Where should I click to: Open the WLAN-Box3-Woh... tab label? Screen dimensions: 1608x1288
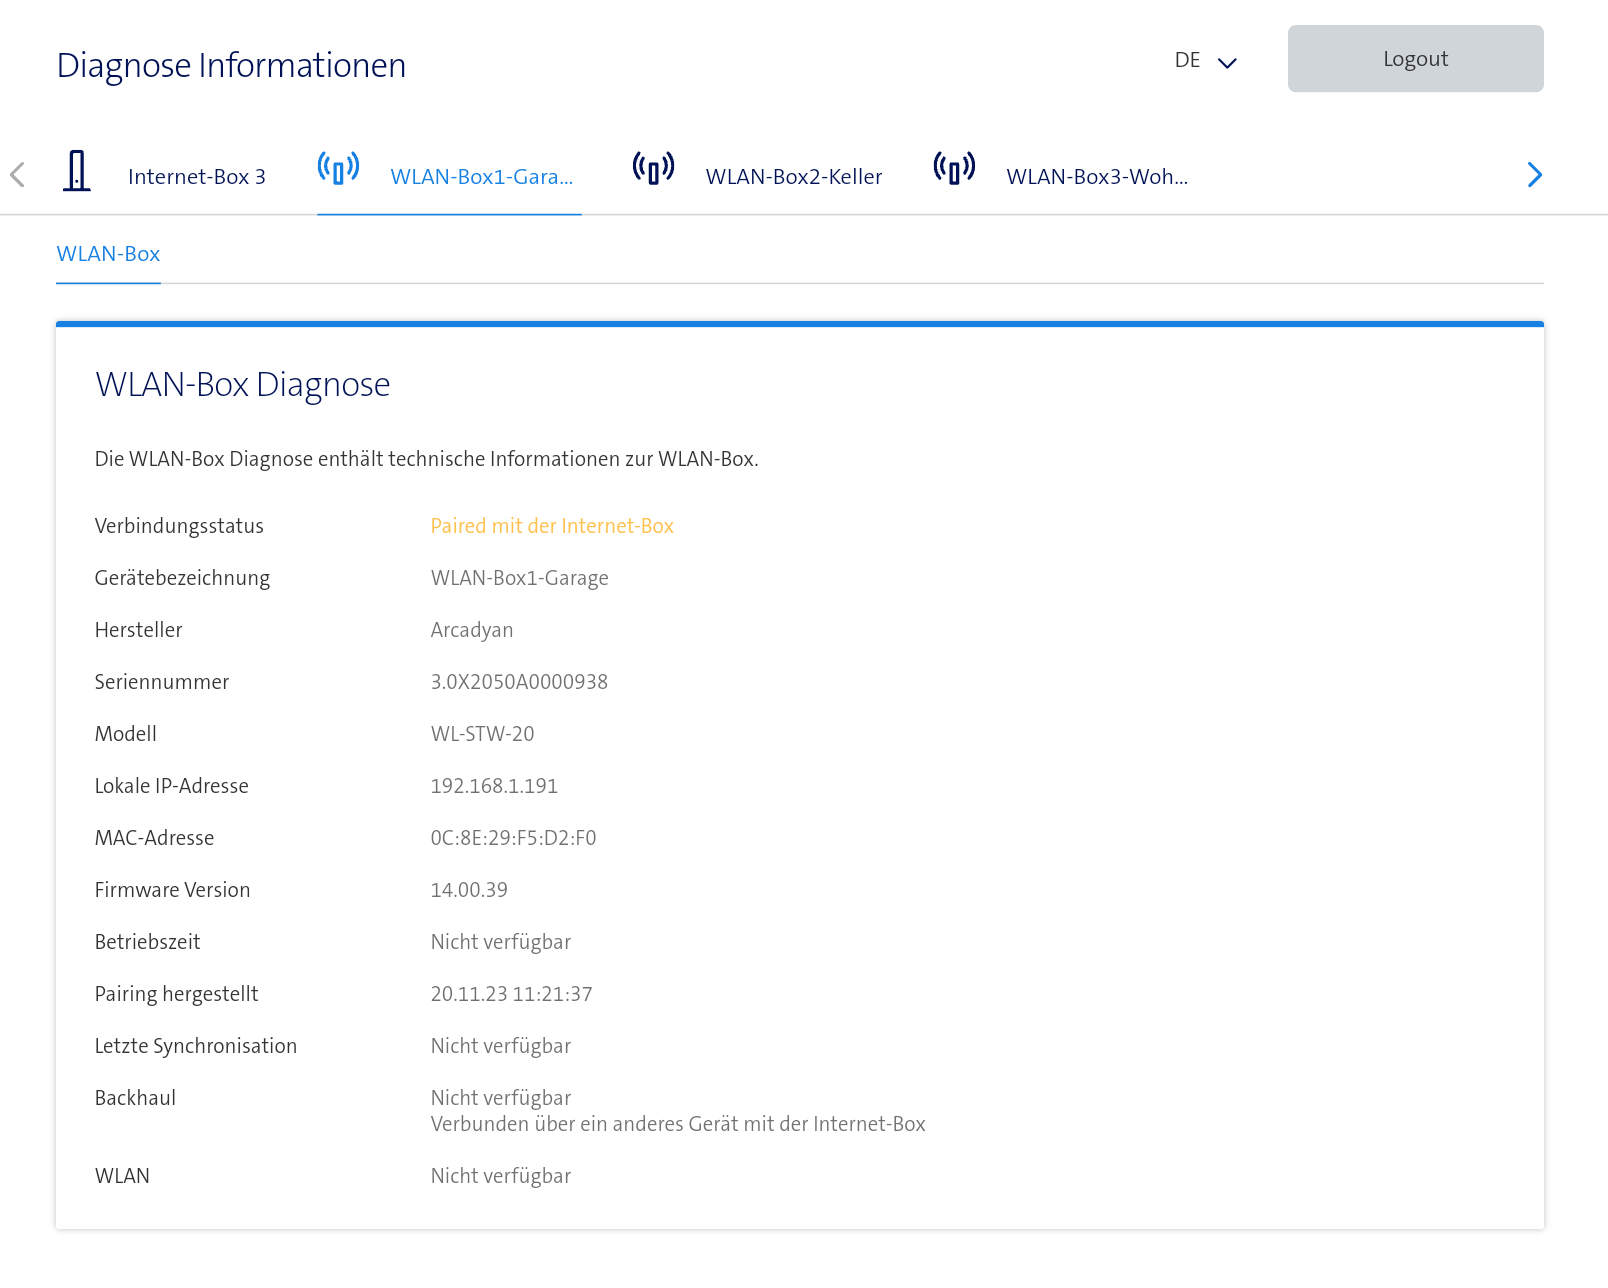tap(1096, 177)
